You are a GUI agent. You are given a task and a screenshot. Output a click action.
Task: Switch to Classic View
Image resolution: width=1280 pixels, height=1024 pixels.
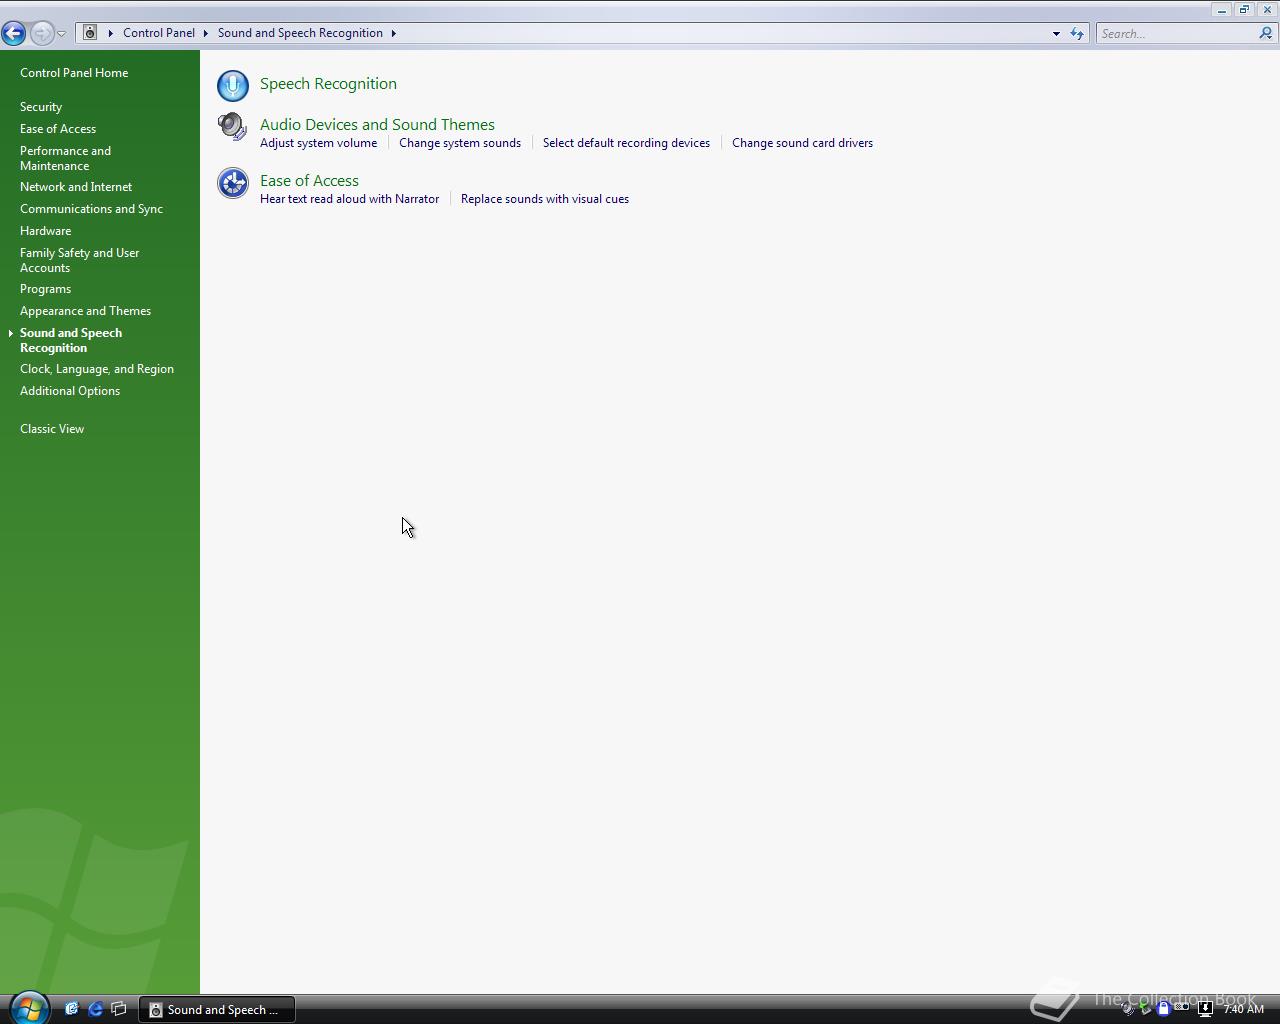52,429
